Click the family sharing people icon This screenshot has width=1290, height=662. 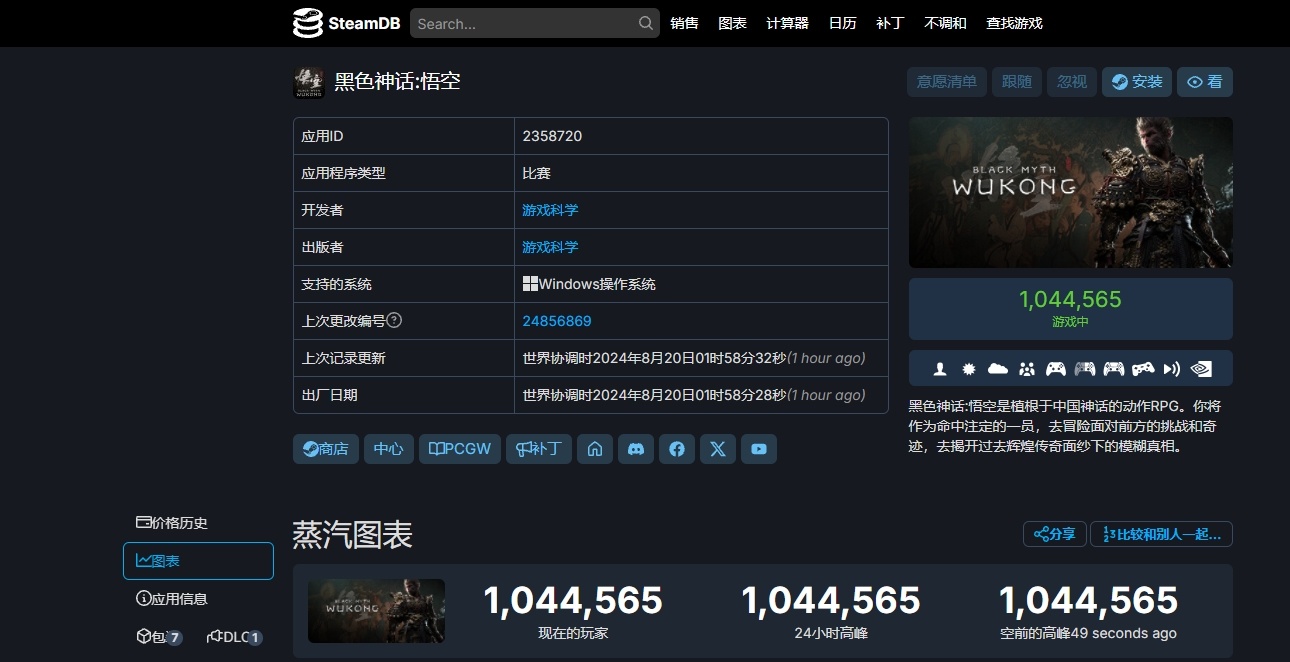[1027, 369]
